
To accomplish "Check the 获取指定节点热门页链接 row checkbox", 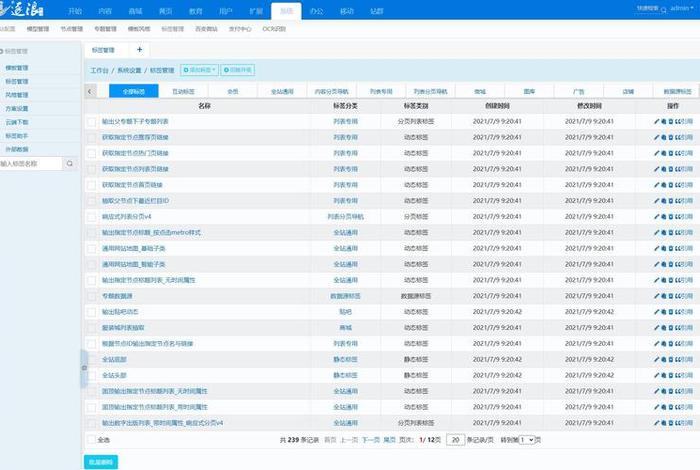I will (x=92, y=154).
